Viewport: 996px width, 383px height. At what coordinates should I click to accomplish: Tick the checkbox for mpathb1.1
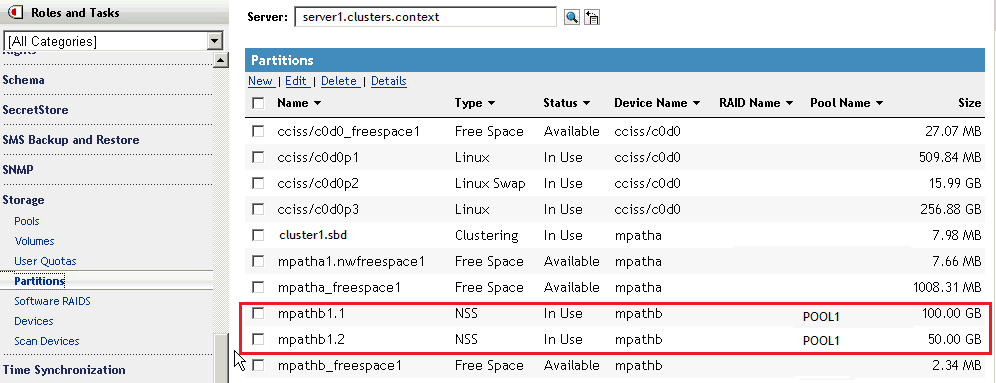click(258, 313)
